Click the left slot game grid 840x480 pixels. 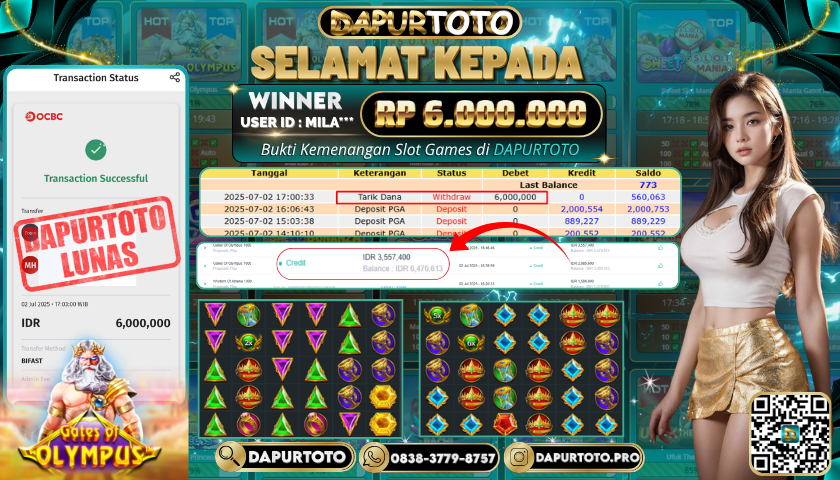[300, 369]
